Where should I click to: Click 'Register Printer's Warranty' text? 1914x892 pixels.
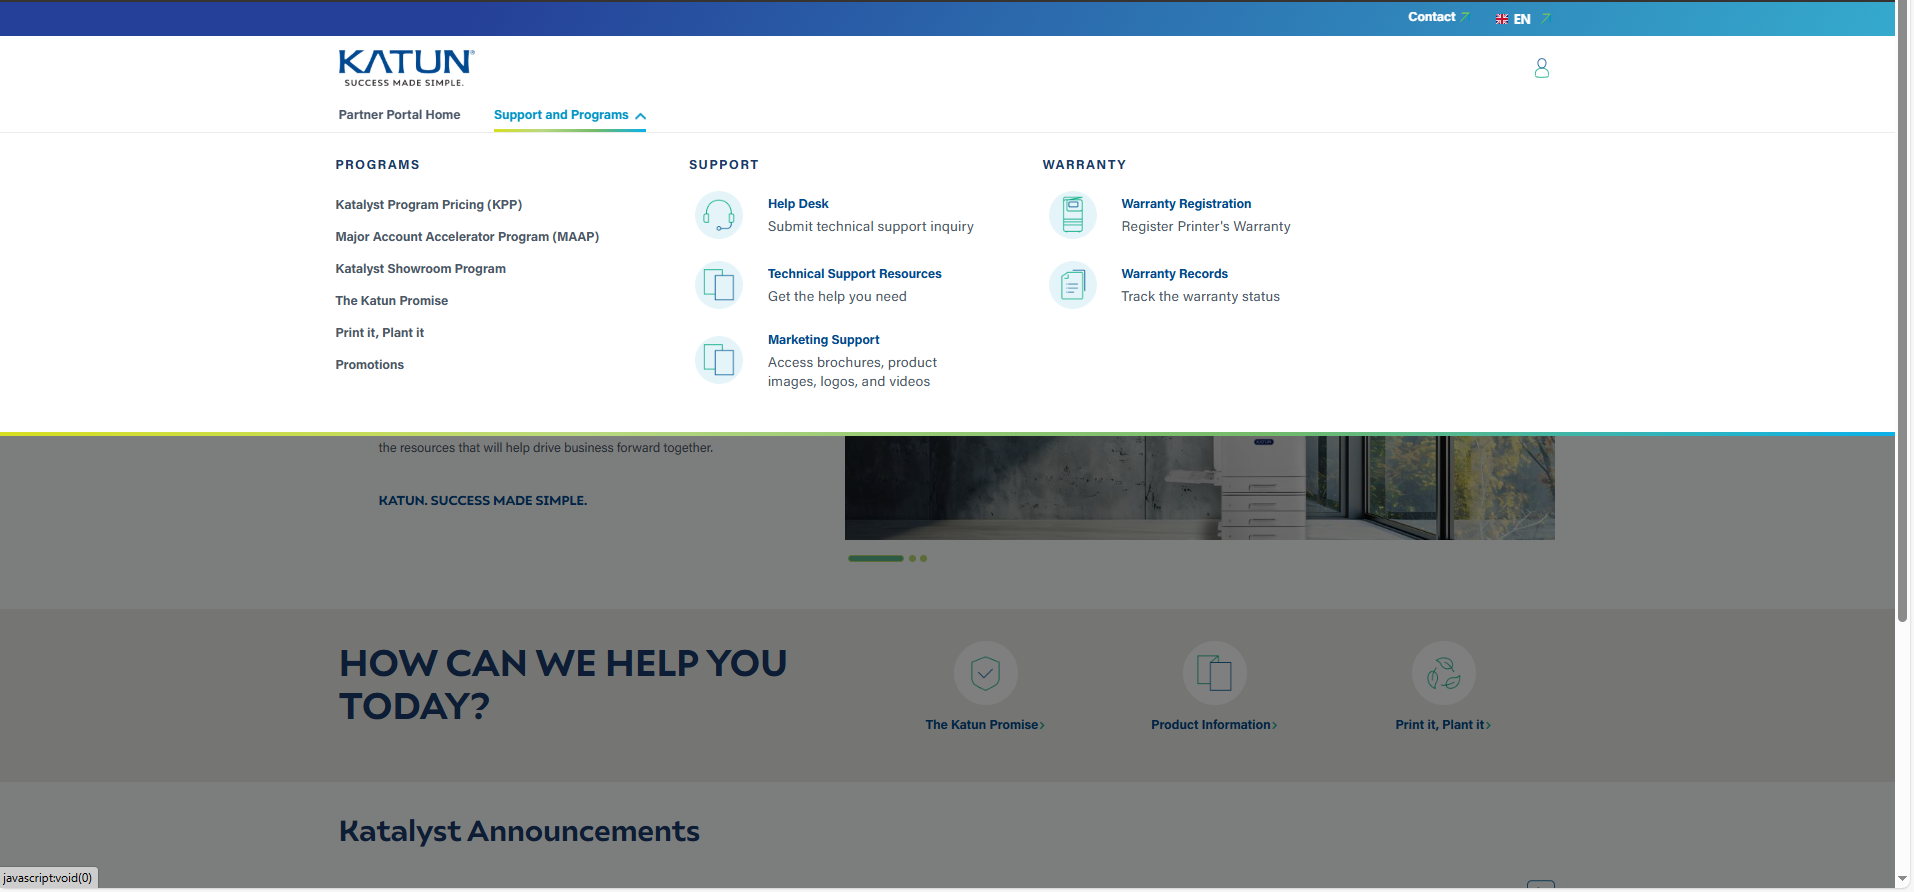click(1205, 227)
